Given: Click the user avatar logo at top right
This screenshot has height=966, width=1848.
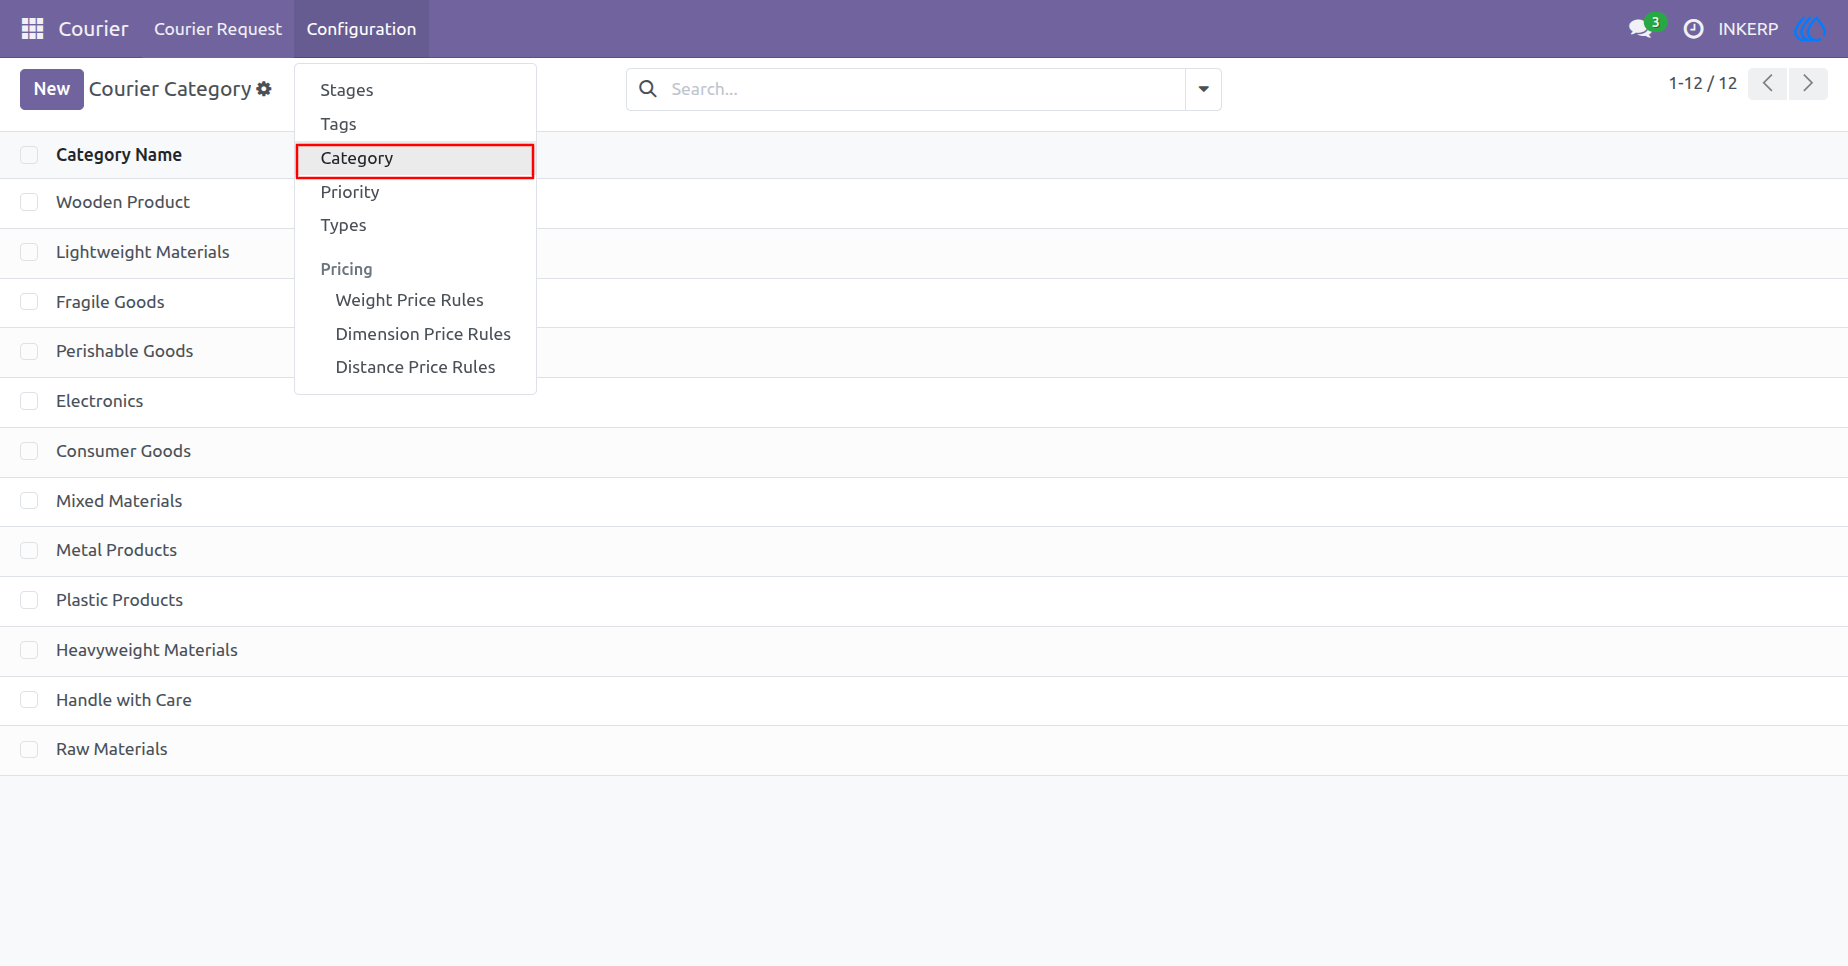Looking at the screenshot, I should [x=1811, y=29].
